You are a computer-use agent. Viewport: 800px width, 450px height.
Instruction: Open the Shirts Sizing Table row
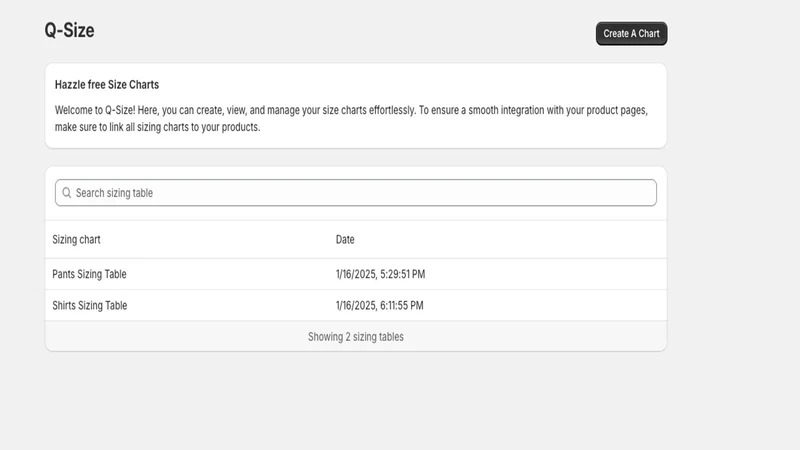click(356, 306)
